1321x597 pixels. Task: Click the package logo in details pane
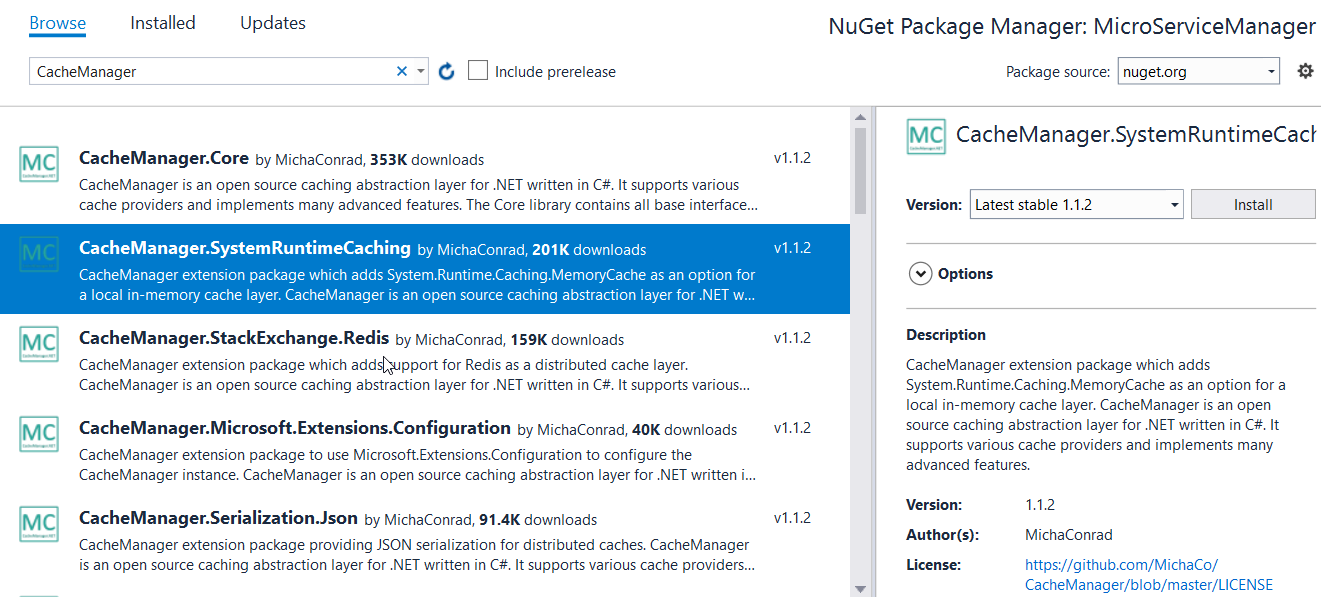[x=926, y=137]
